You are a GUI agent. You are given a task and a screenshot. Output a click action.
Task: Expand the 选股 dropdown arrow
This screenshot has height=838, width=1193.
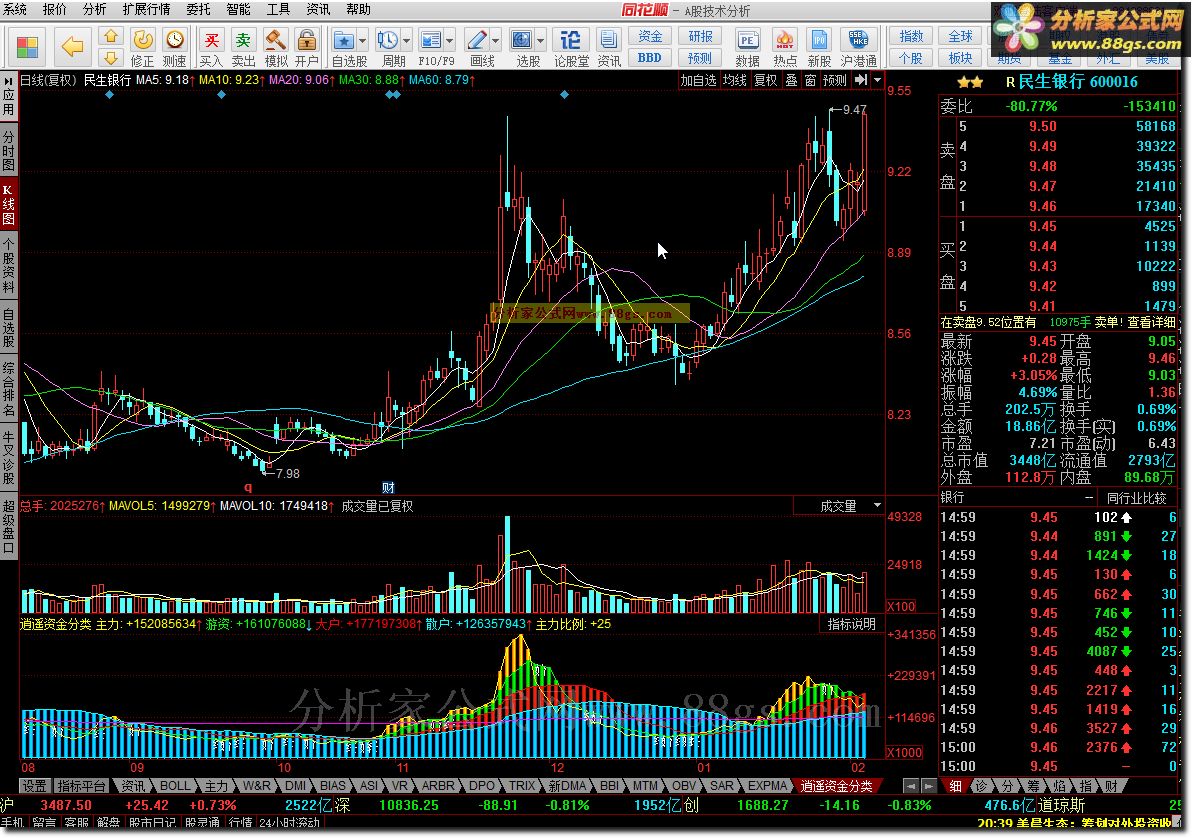(x=541, y=40)
